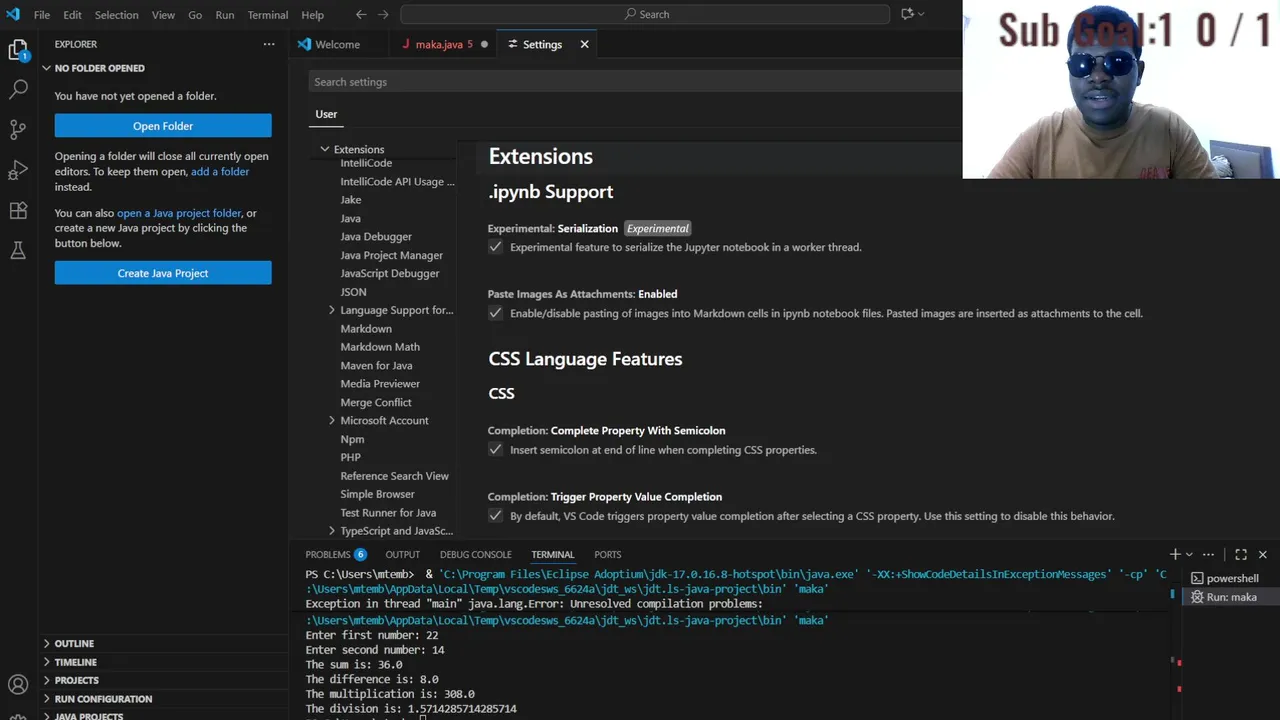
Task: Open the Run and Debug view icon
Action: coord(18,171)
